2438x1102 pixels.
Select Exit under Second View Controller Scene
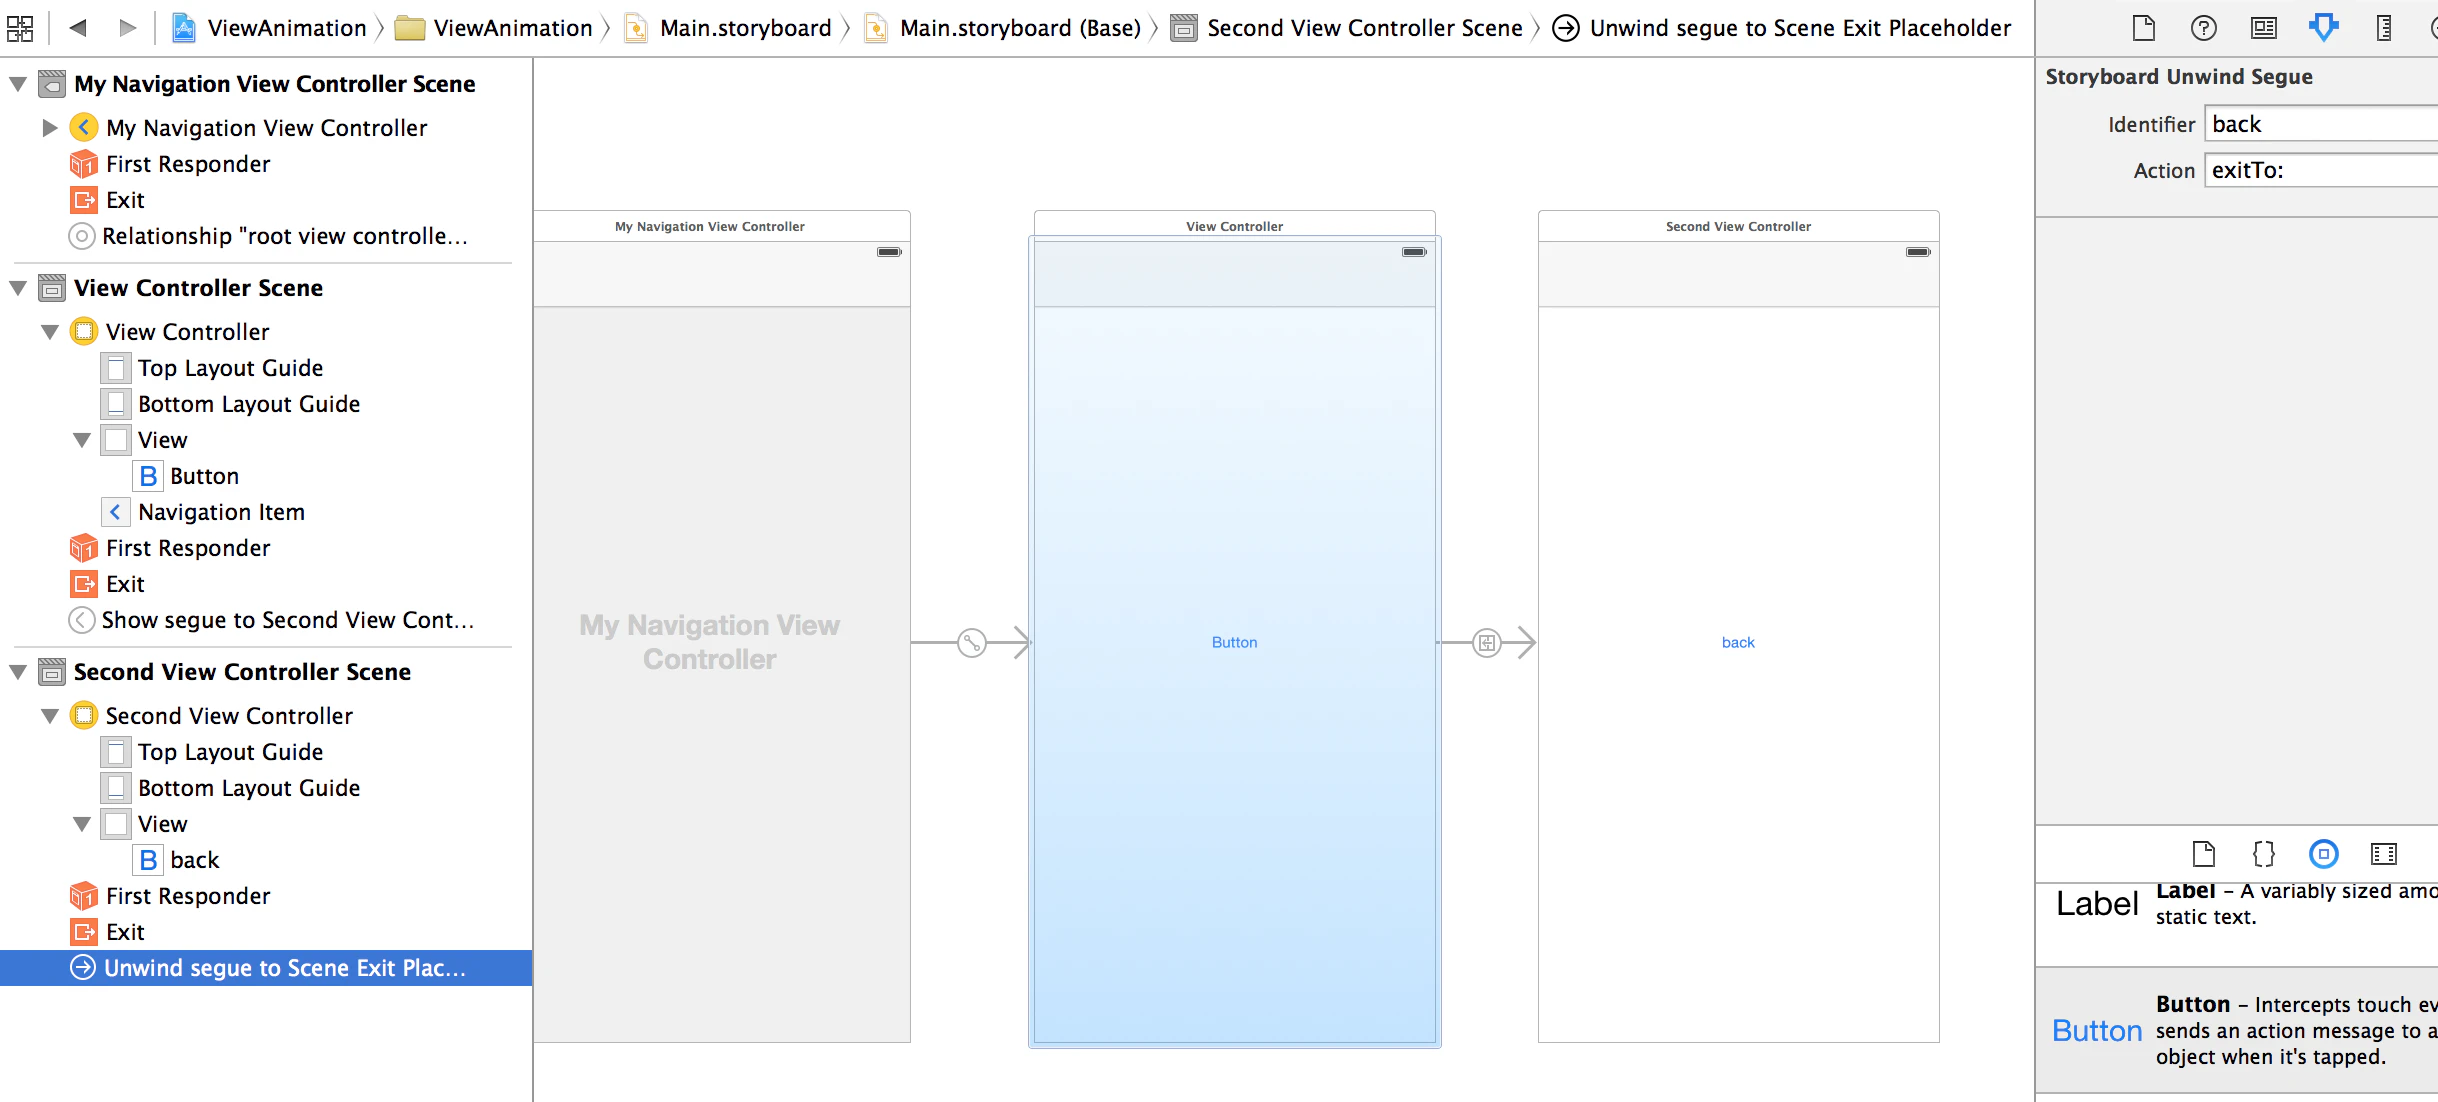click(266, 932)
